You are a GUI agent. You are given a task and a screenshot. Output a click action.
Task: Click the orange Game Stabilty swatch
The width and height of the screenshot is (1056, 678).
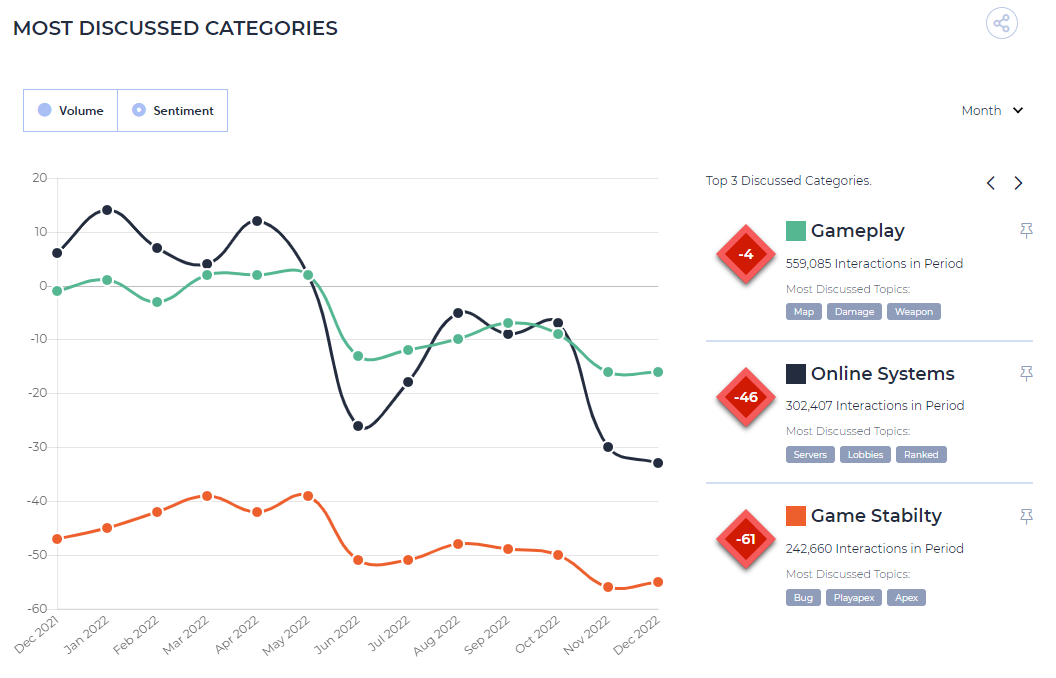pyautogui.click(x=796, y=516)
